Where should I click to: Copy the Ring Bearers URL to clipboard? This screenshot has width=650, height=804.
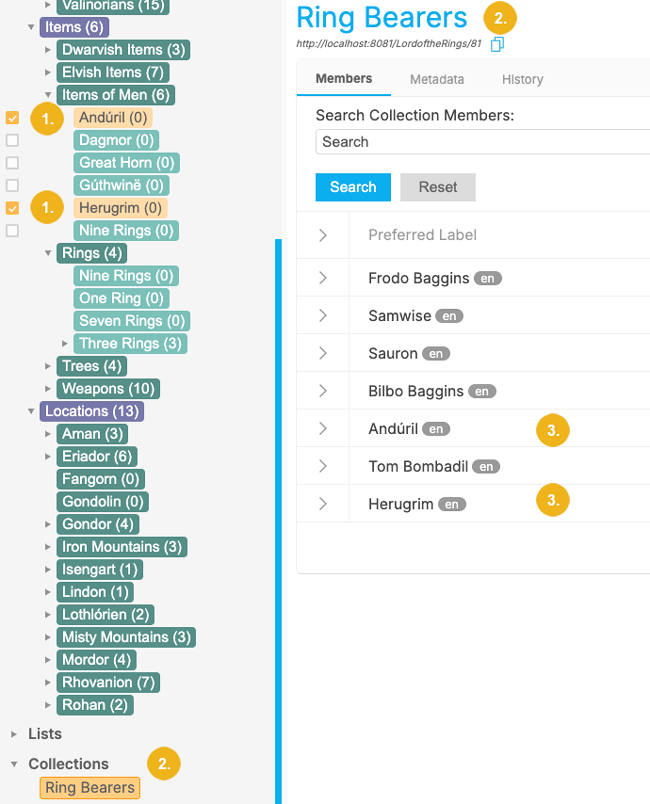[497, 44]
